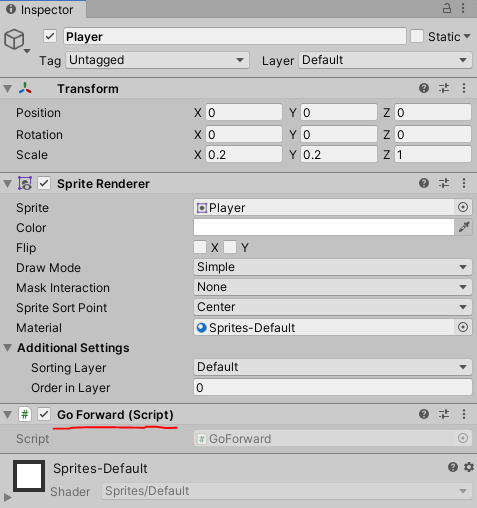Disable the Sprite Renderer component checkbox
The image size is (477, 508).
pyautogui.click(x=44, y=183)
